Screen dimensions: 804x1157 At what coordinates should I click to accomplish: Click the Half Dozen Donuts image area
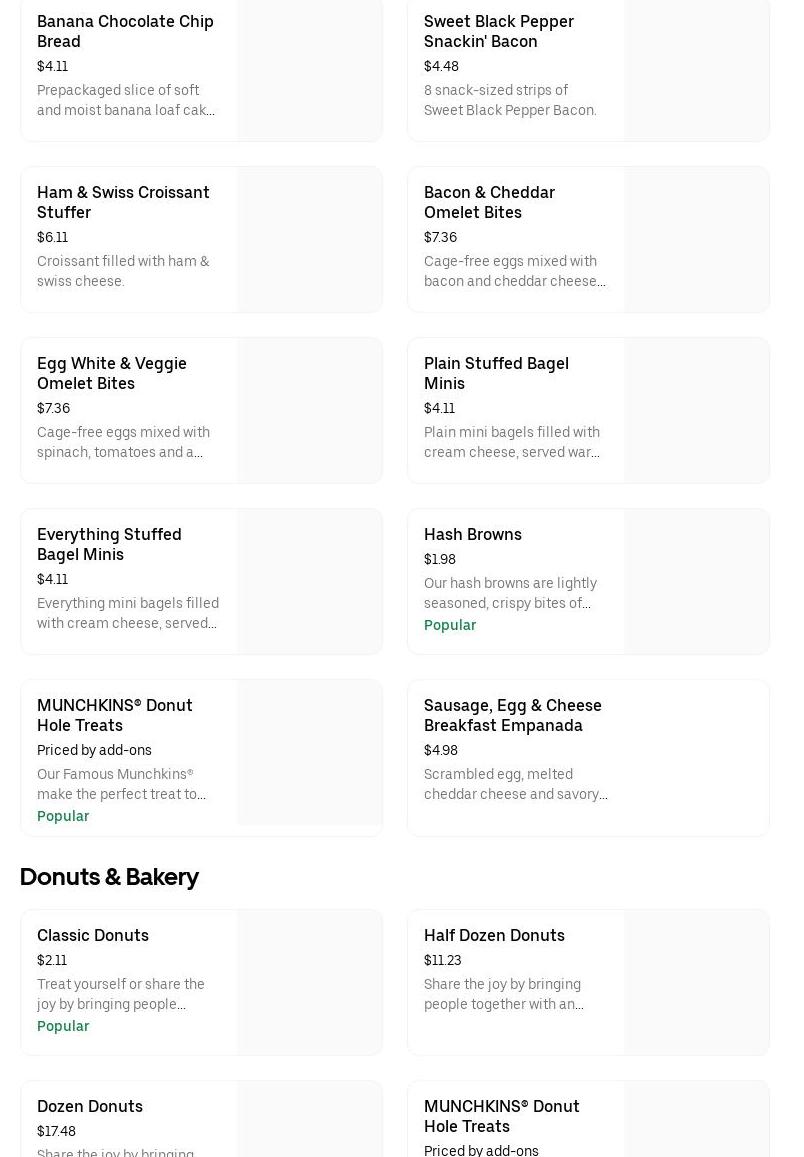[696, 982]
